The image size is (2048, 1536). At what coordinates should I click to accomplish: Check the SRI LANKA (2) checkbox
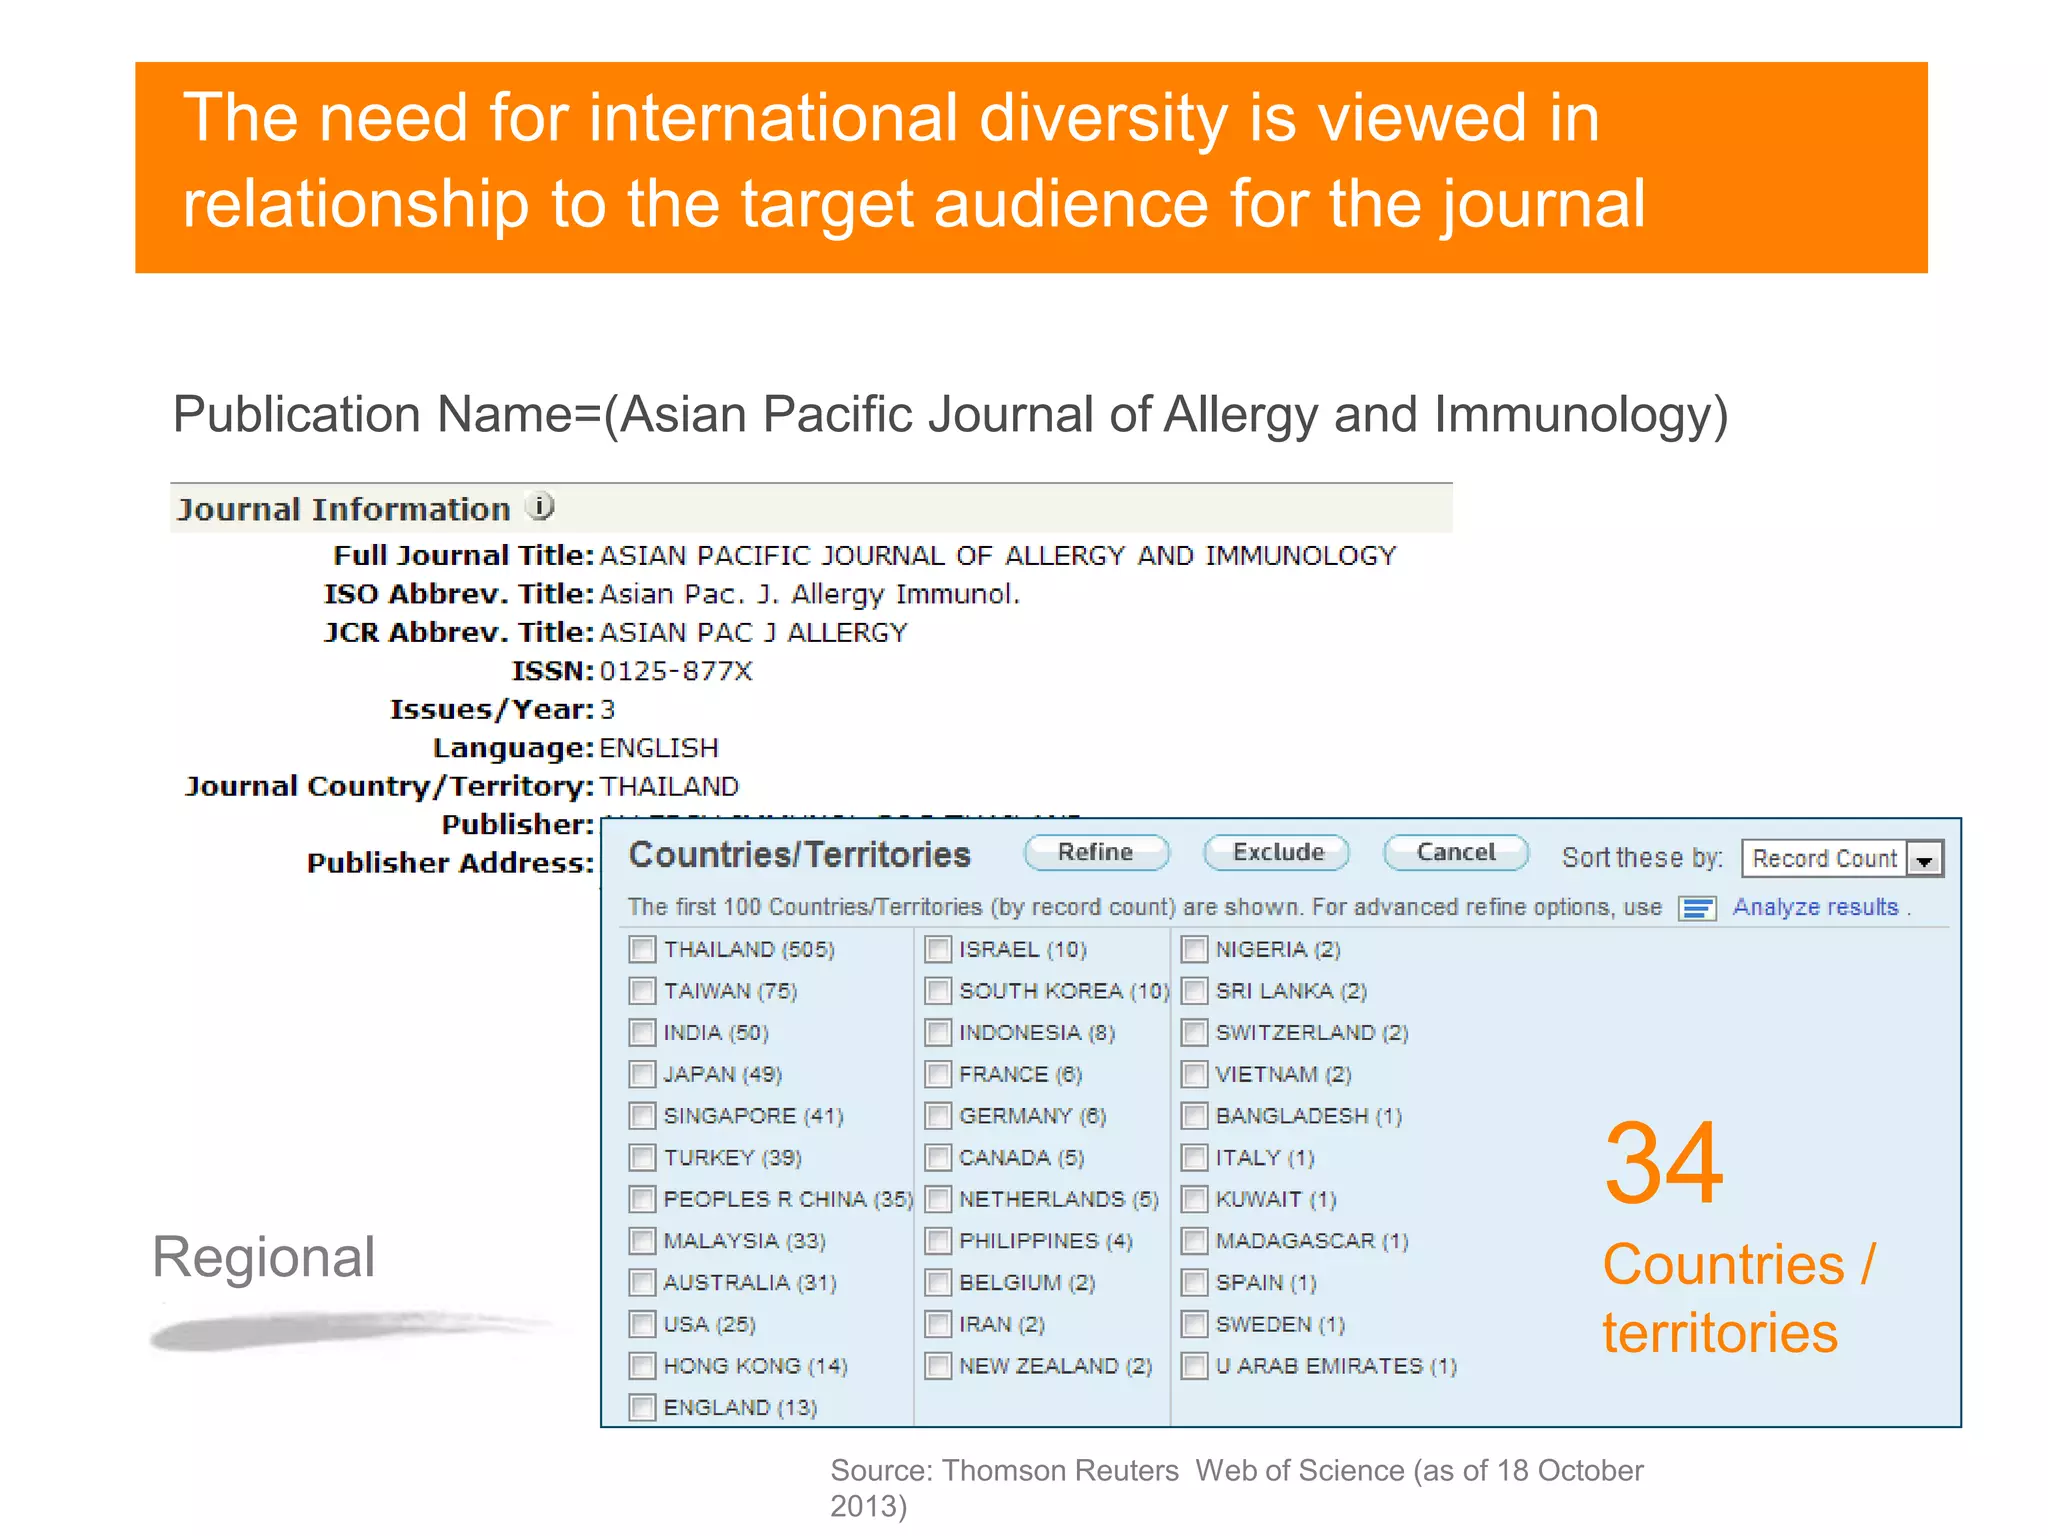coord(1194,991)
